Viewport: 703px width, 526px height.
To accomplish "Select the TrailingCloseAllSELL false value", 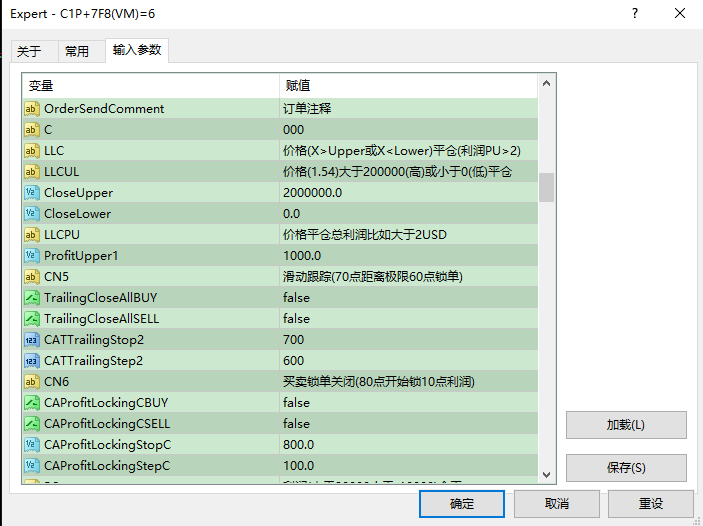I will tap(296, 319).
